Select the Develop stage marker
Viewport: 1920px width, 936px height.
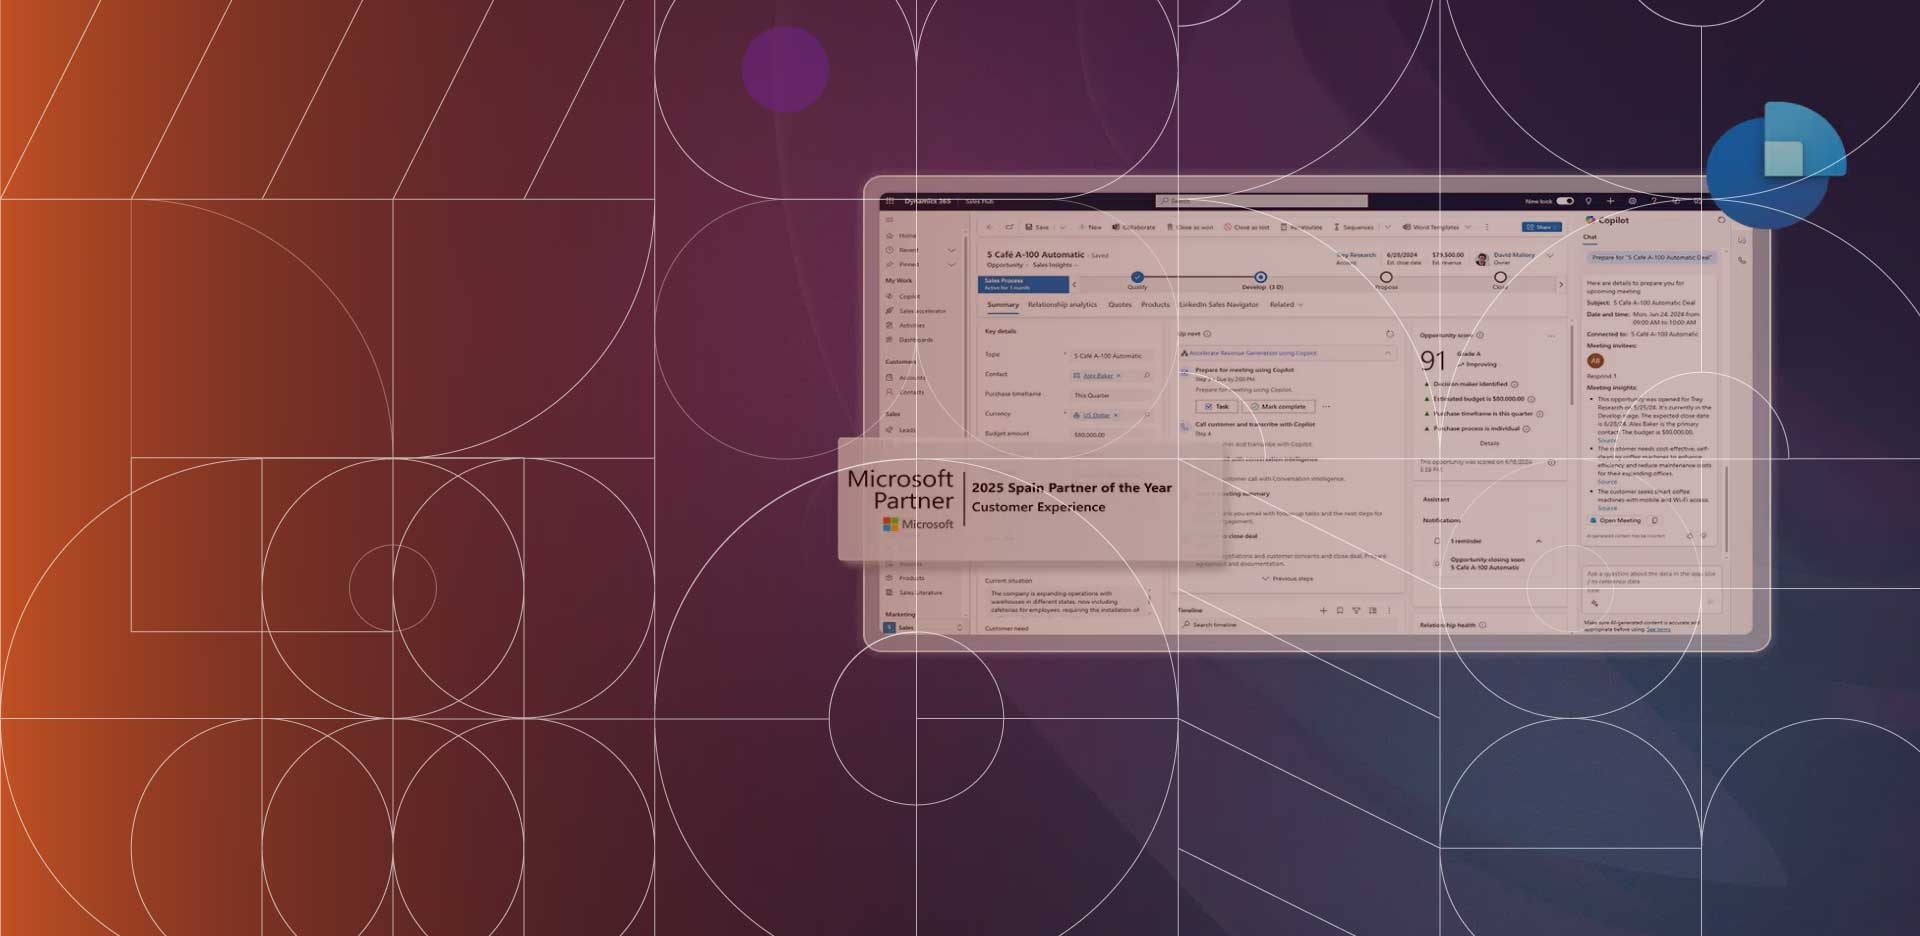[x=1260, y=277]
